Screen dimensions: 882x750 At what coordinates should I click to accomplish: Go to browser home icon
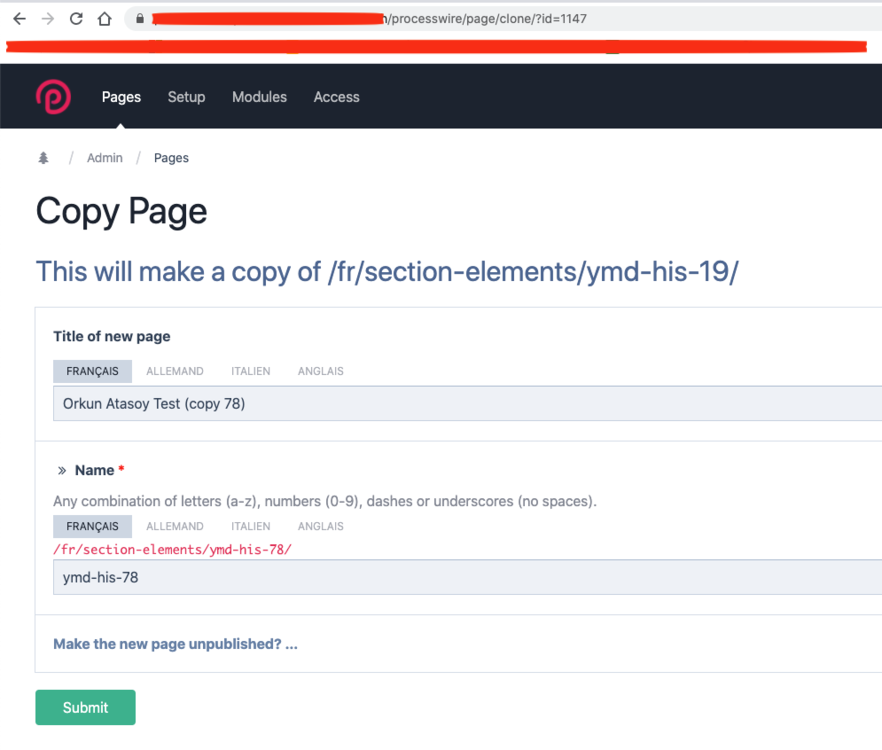pyautogui.click(x=104, y=18)
